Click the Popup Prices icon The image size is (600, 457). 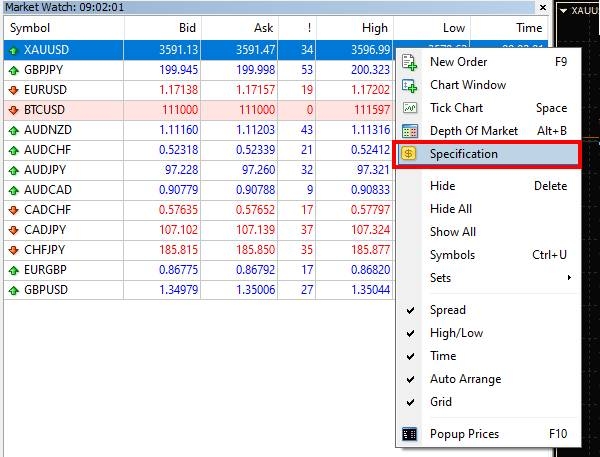click(410, 434)
